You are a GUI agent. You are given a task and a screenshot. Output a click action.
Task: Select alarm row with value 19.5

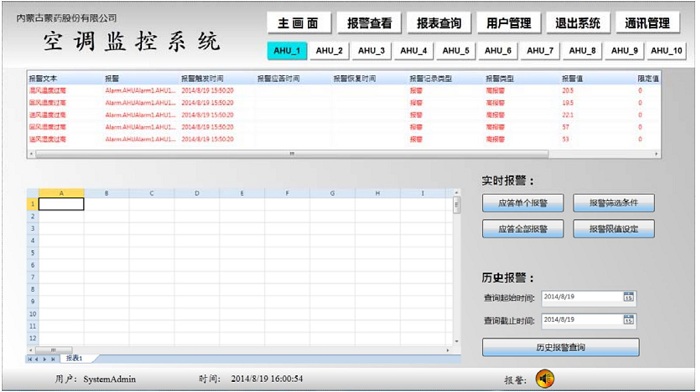coord(344,103)
